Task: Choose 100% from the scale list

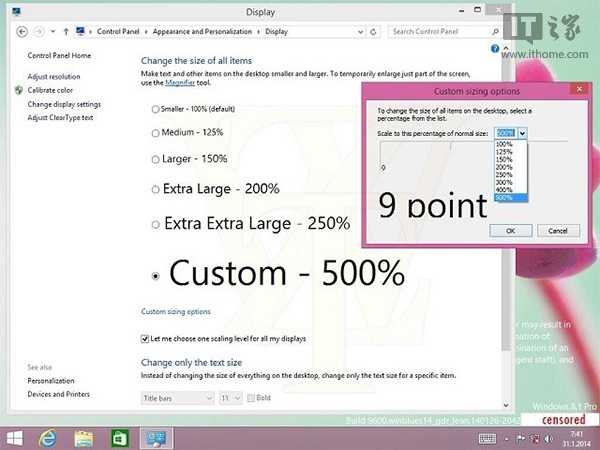Action: point(511,144)
